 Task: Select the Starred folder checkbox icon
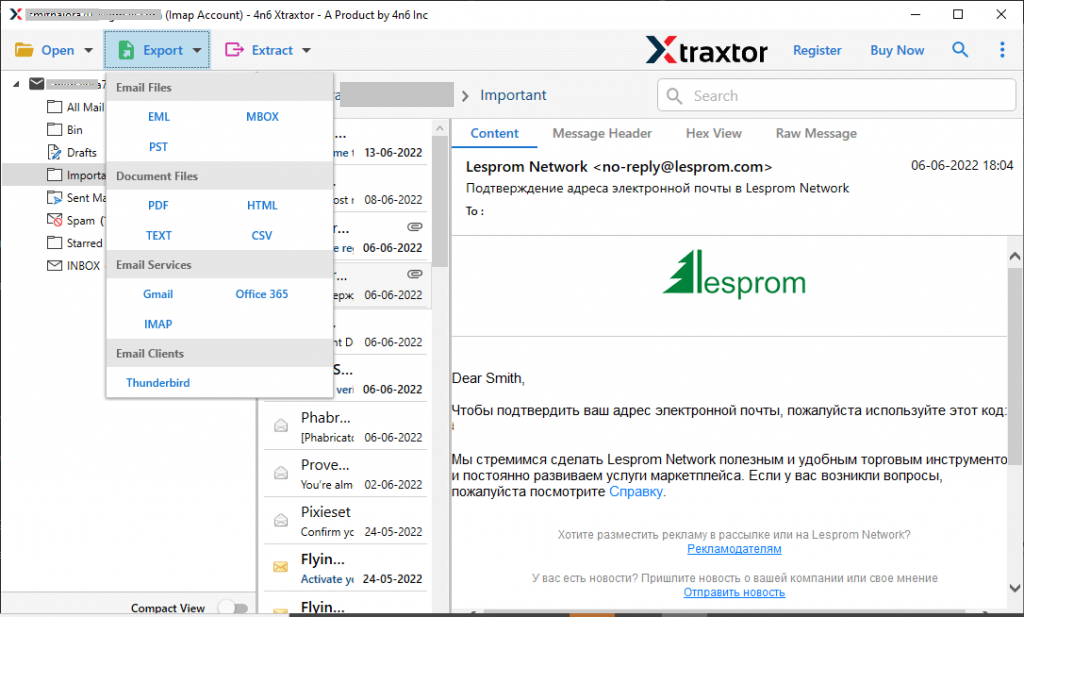(54, 242)
